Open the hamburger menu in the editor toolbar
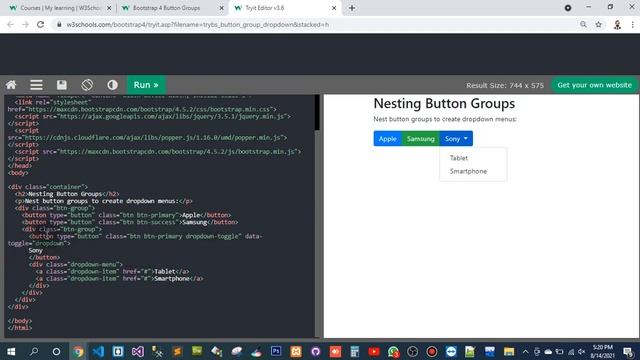The image size is (640, 360). (x=36, y=85)
